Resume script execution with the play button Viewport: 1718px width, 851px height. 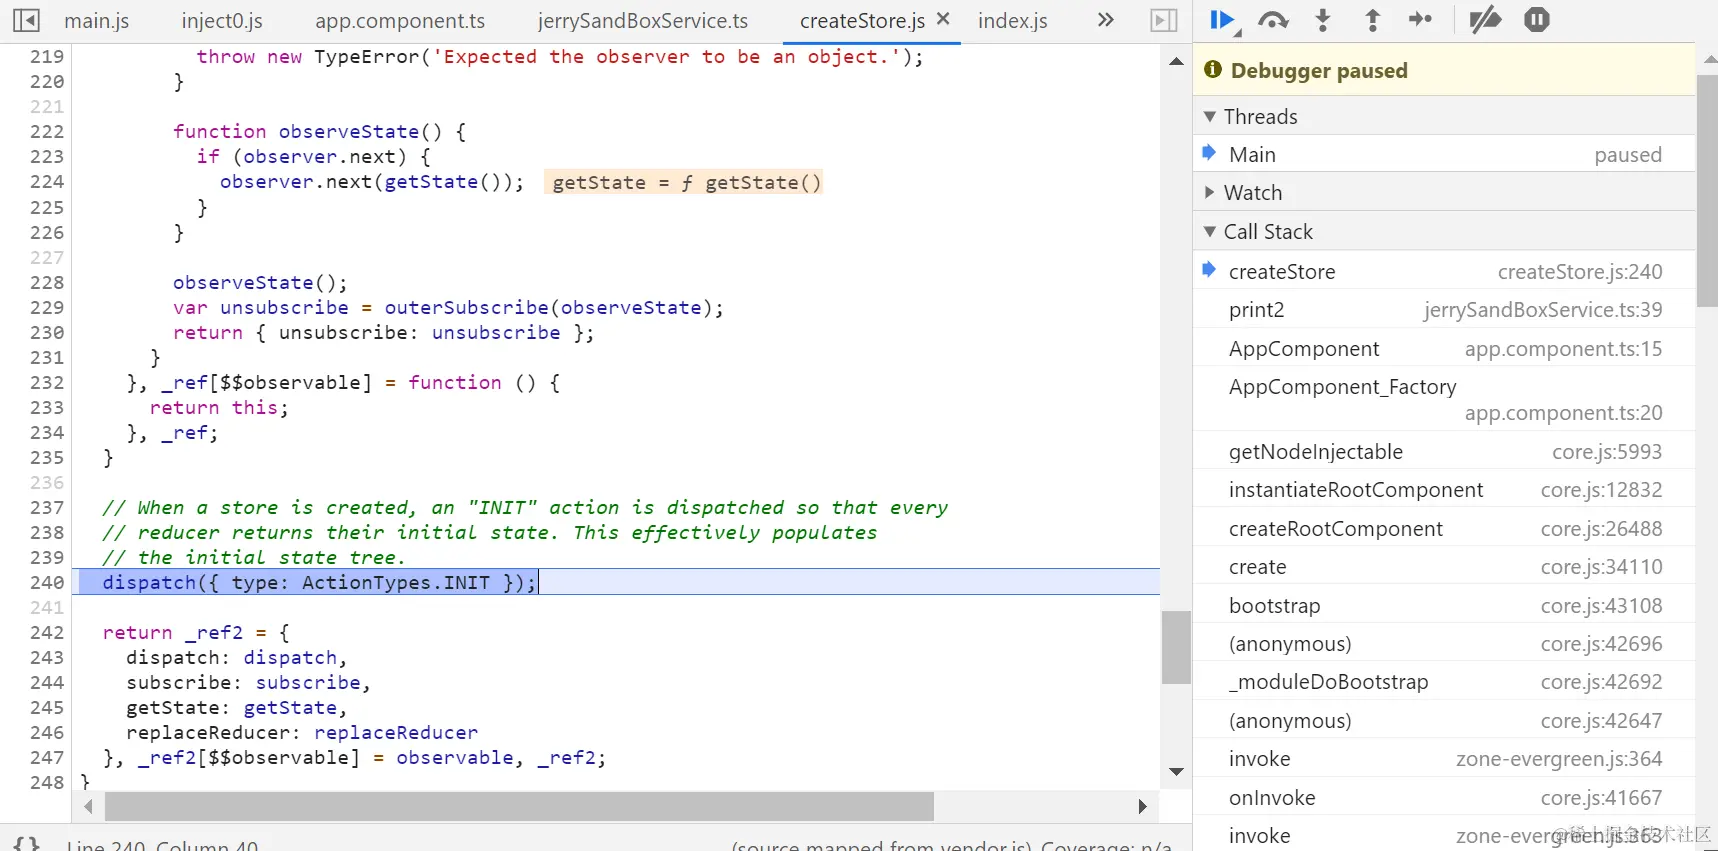click(x=1221, y=20)
